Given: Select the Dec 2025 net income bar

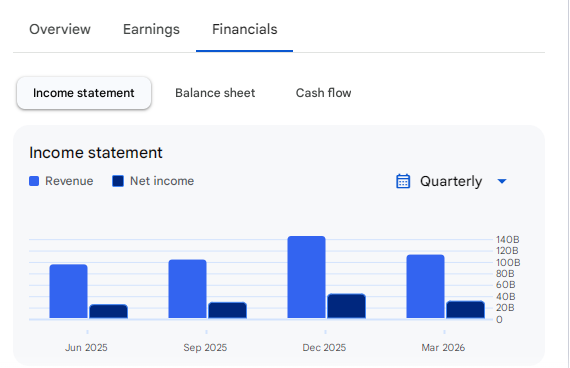Looking at the screenshot, I should pyautogui.click(x=346, y=306).
